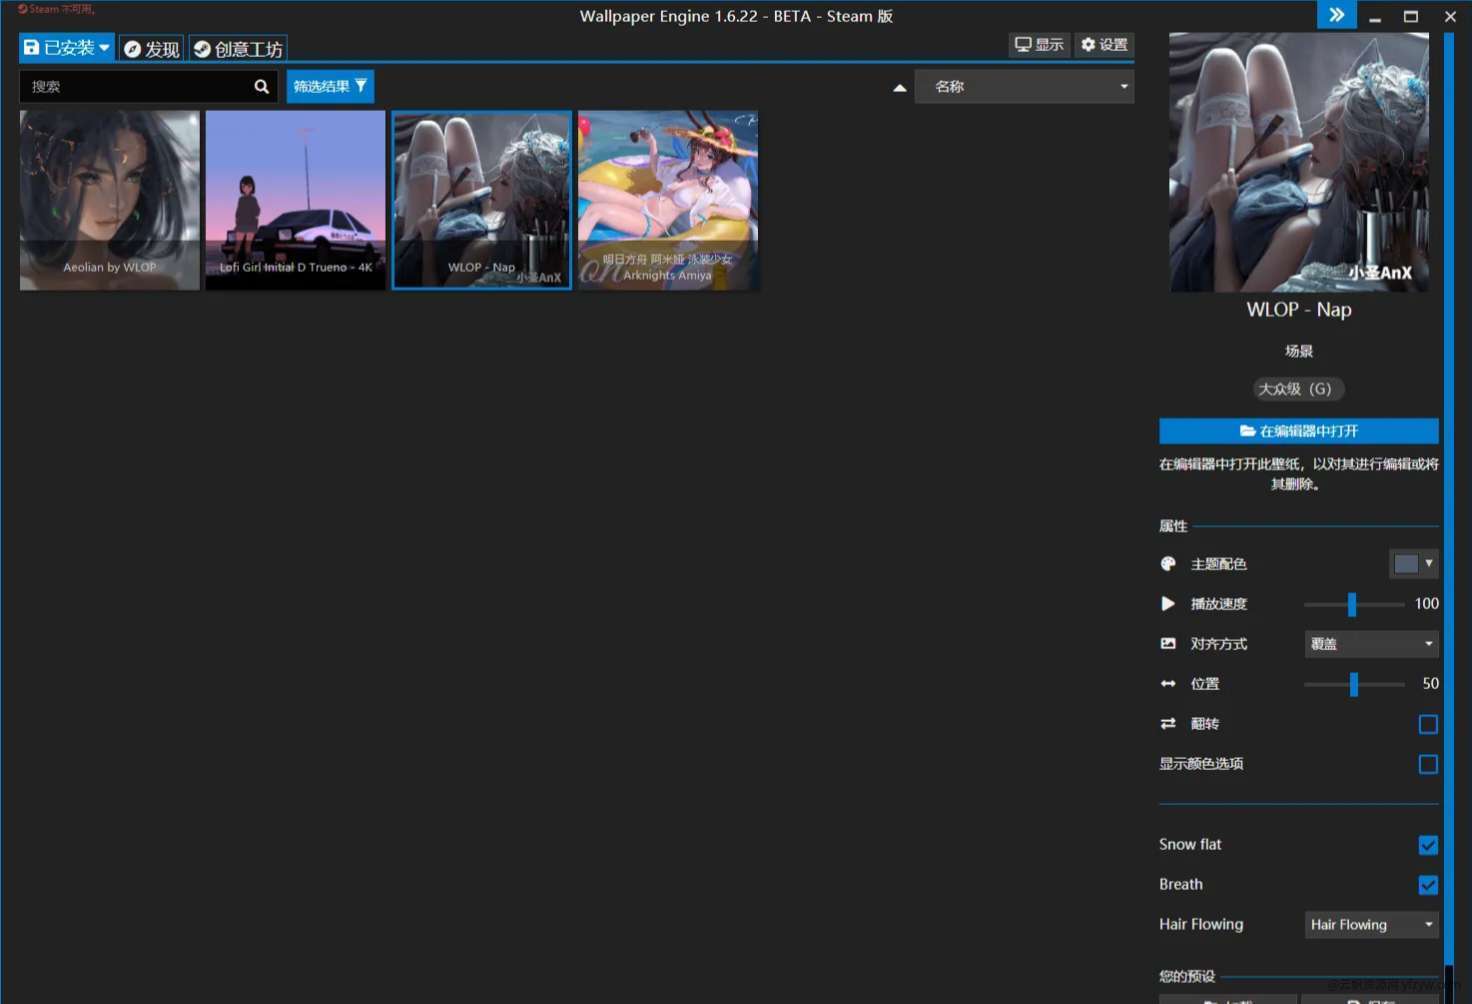Uncheck the Snow flat checkbox
Viewport: 1472px width, 1004px height.
pos(1428,845)
